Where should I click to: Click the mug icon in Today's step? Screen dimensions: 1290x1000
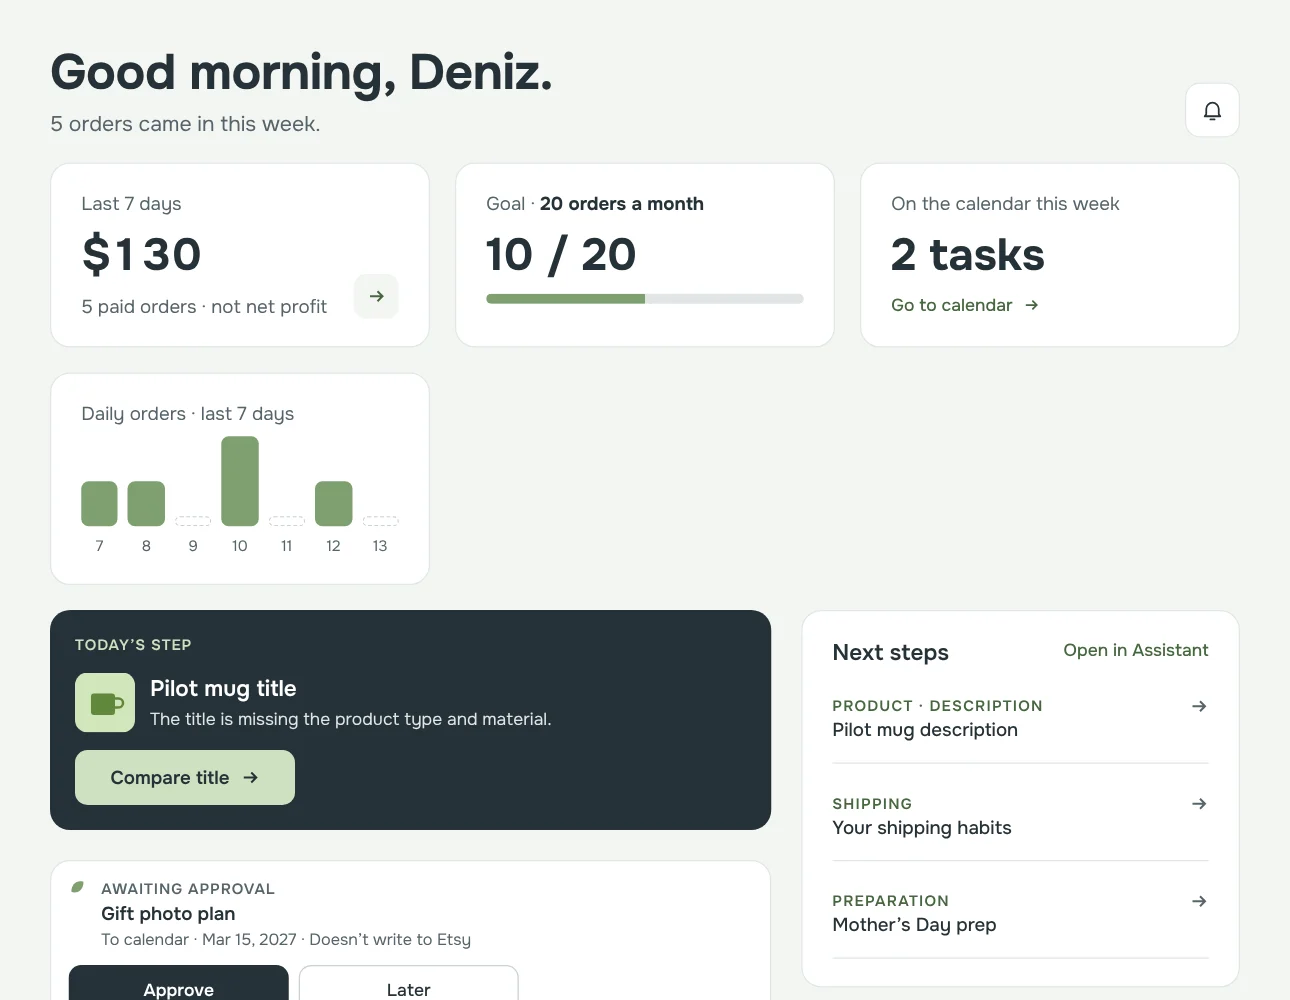pyautogui.click(x=105, y=703)
